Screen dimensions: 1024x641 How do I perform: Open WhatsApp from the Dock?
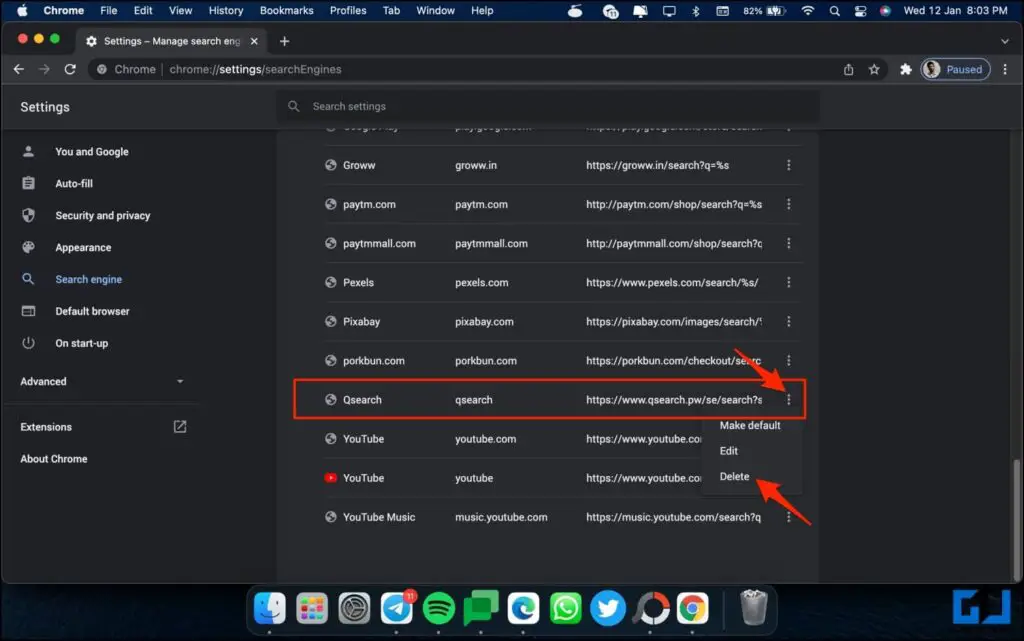[x=565, y=608]
